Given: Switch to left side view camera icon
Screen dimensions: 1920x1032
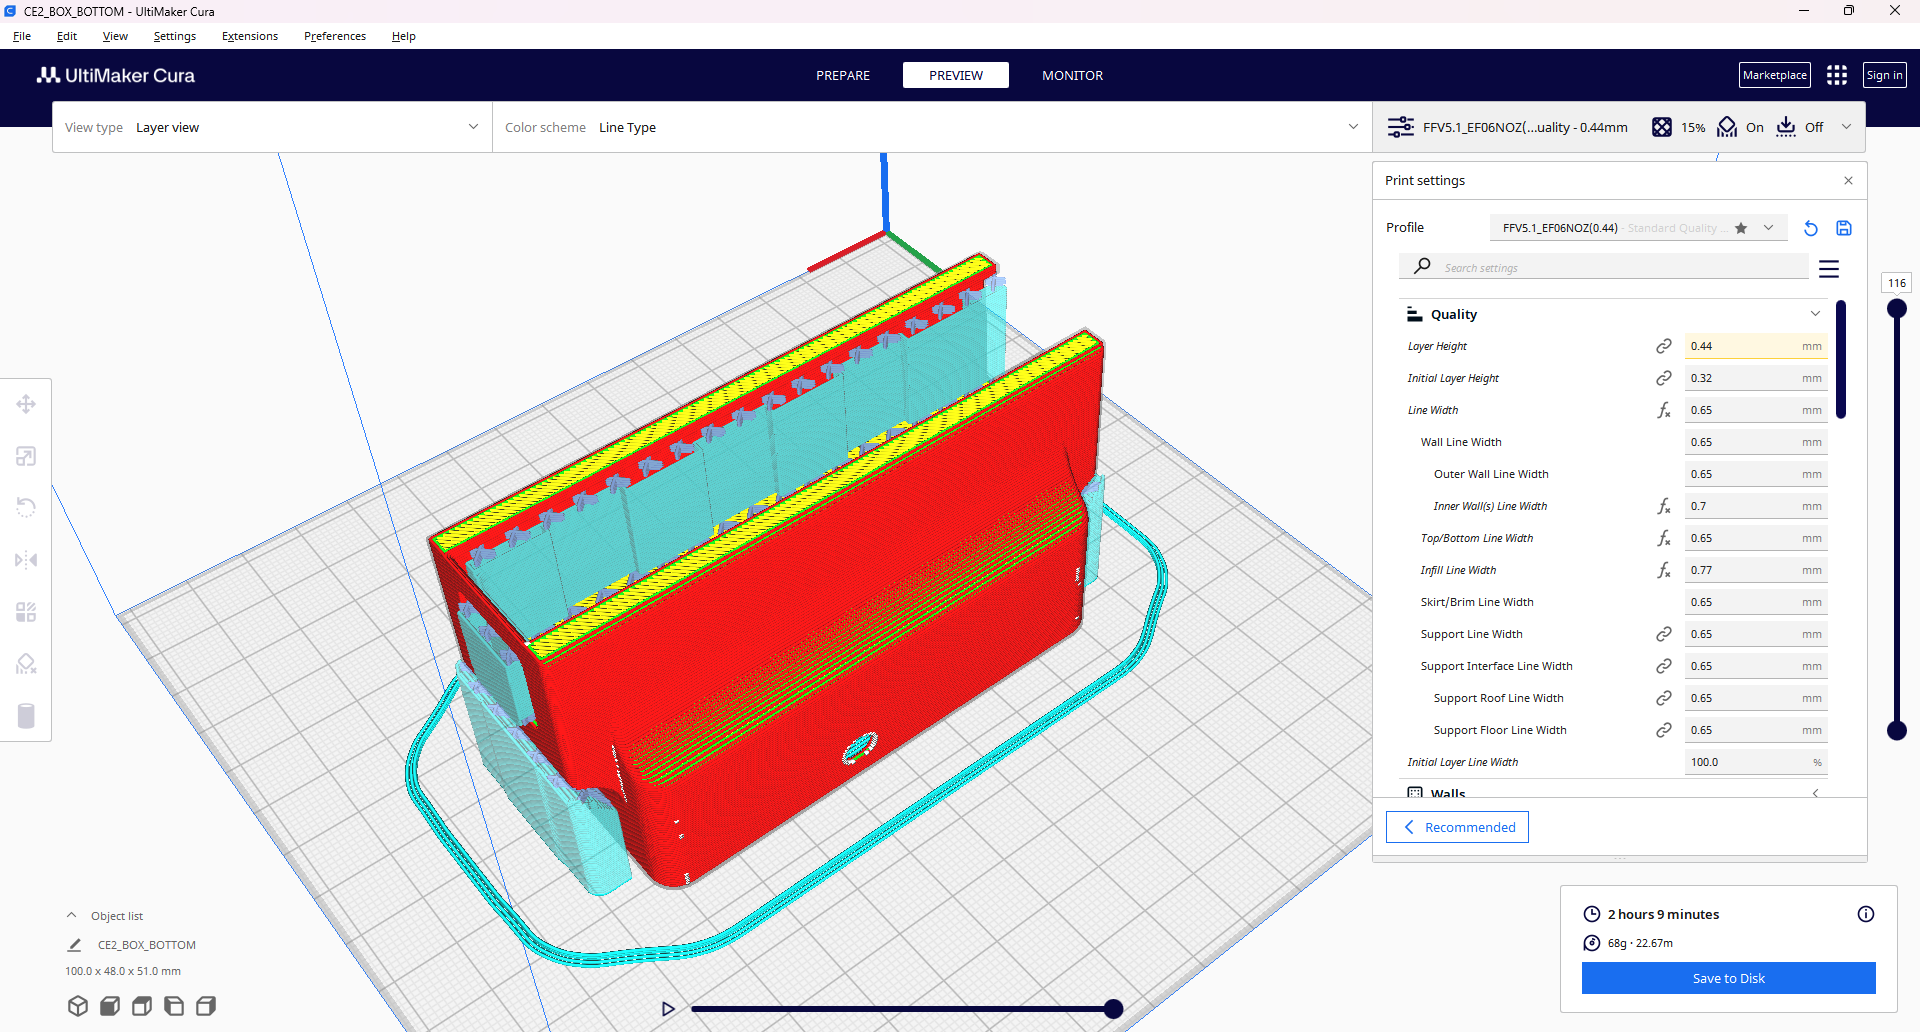Looking at the screenshot, I should point(174,1006).
